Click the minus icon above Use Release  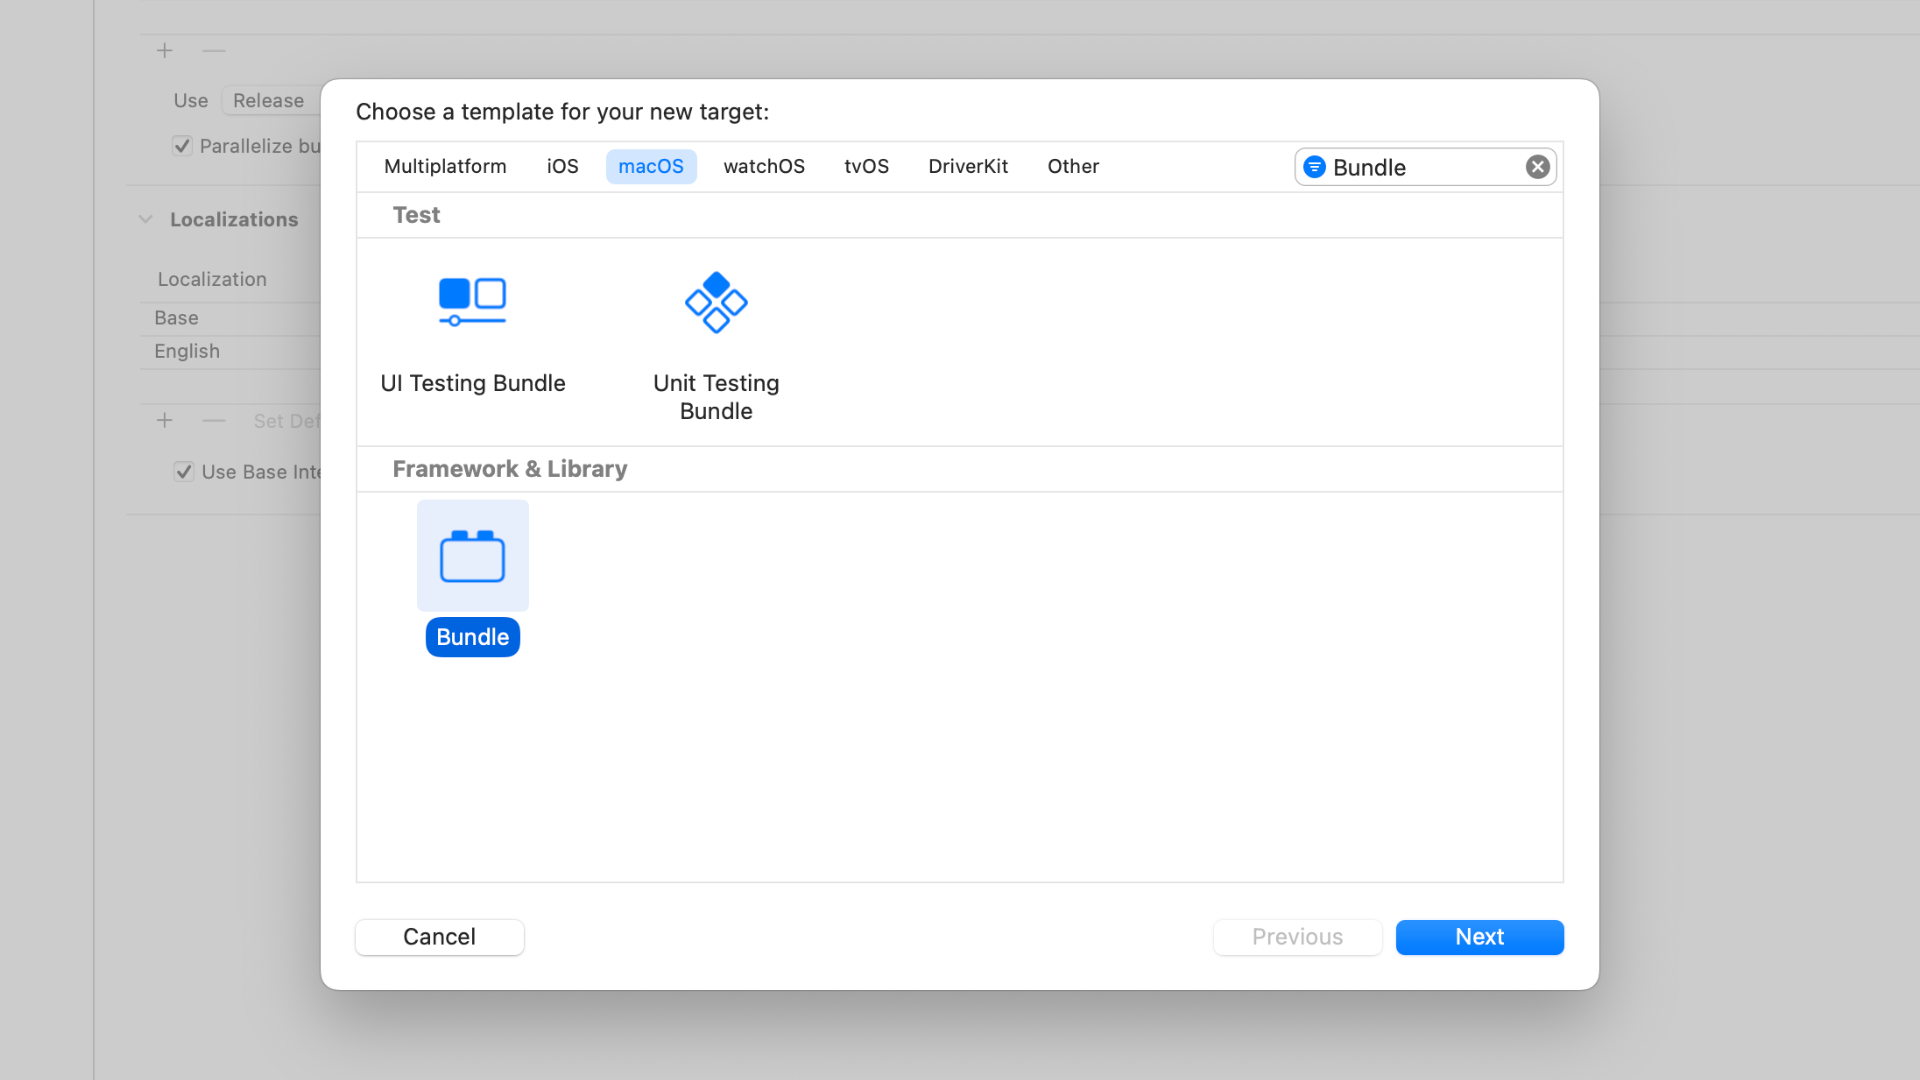(x=213, y=50)
